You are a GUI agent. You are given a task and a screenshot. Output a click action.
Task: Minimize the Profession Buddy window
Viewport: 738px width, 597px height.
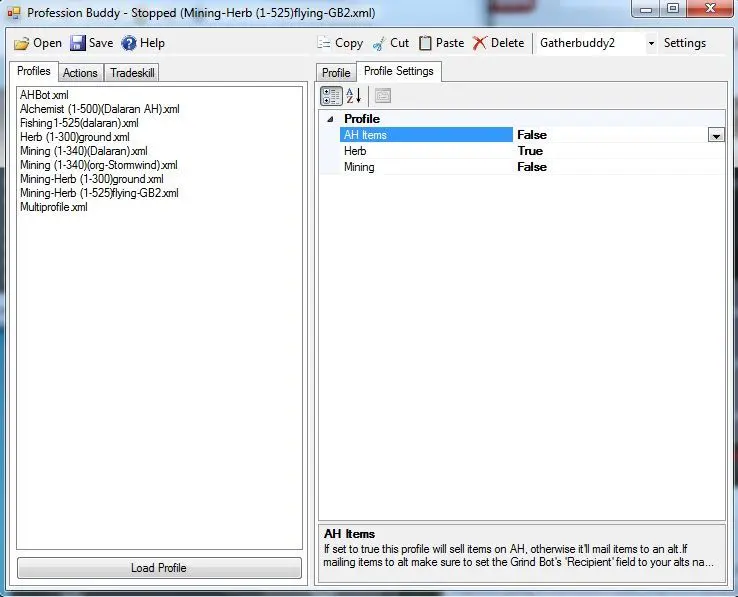tap(646, 9)
